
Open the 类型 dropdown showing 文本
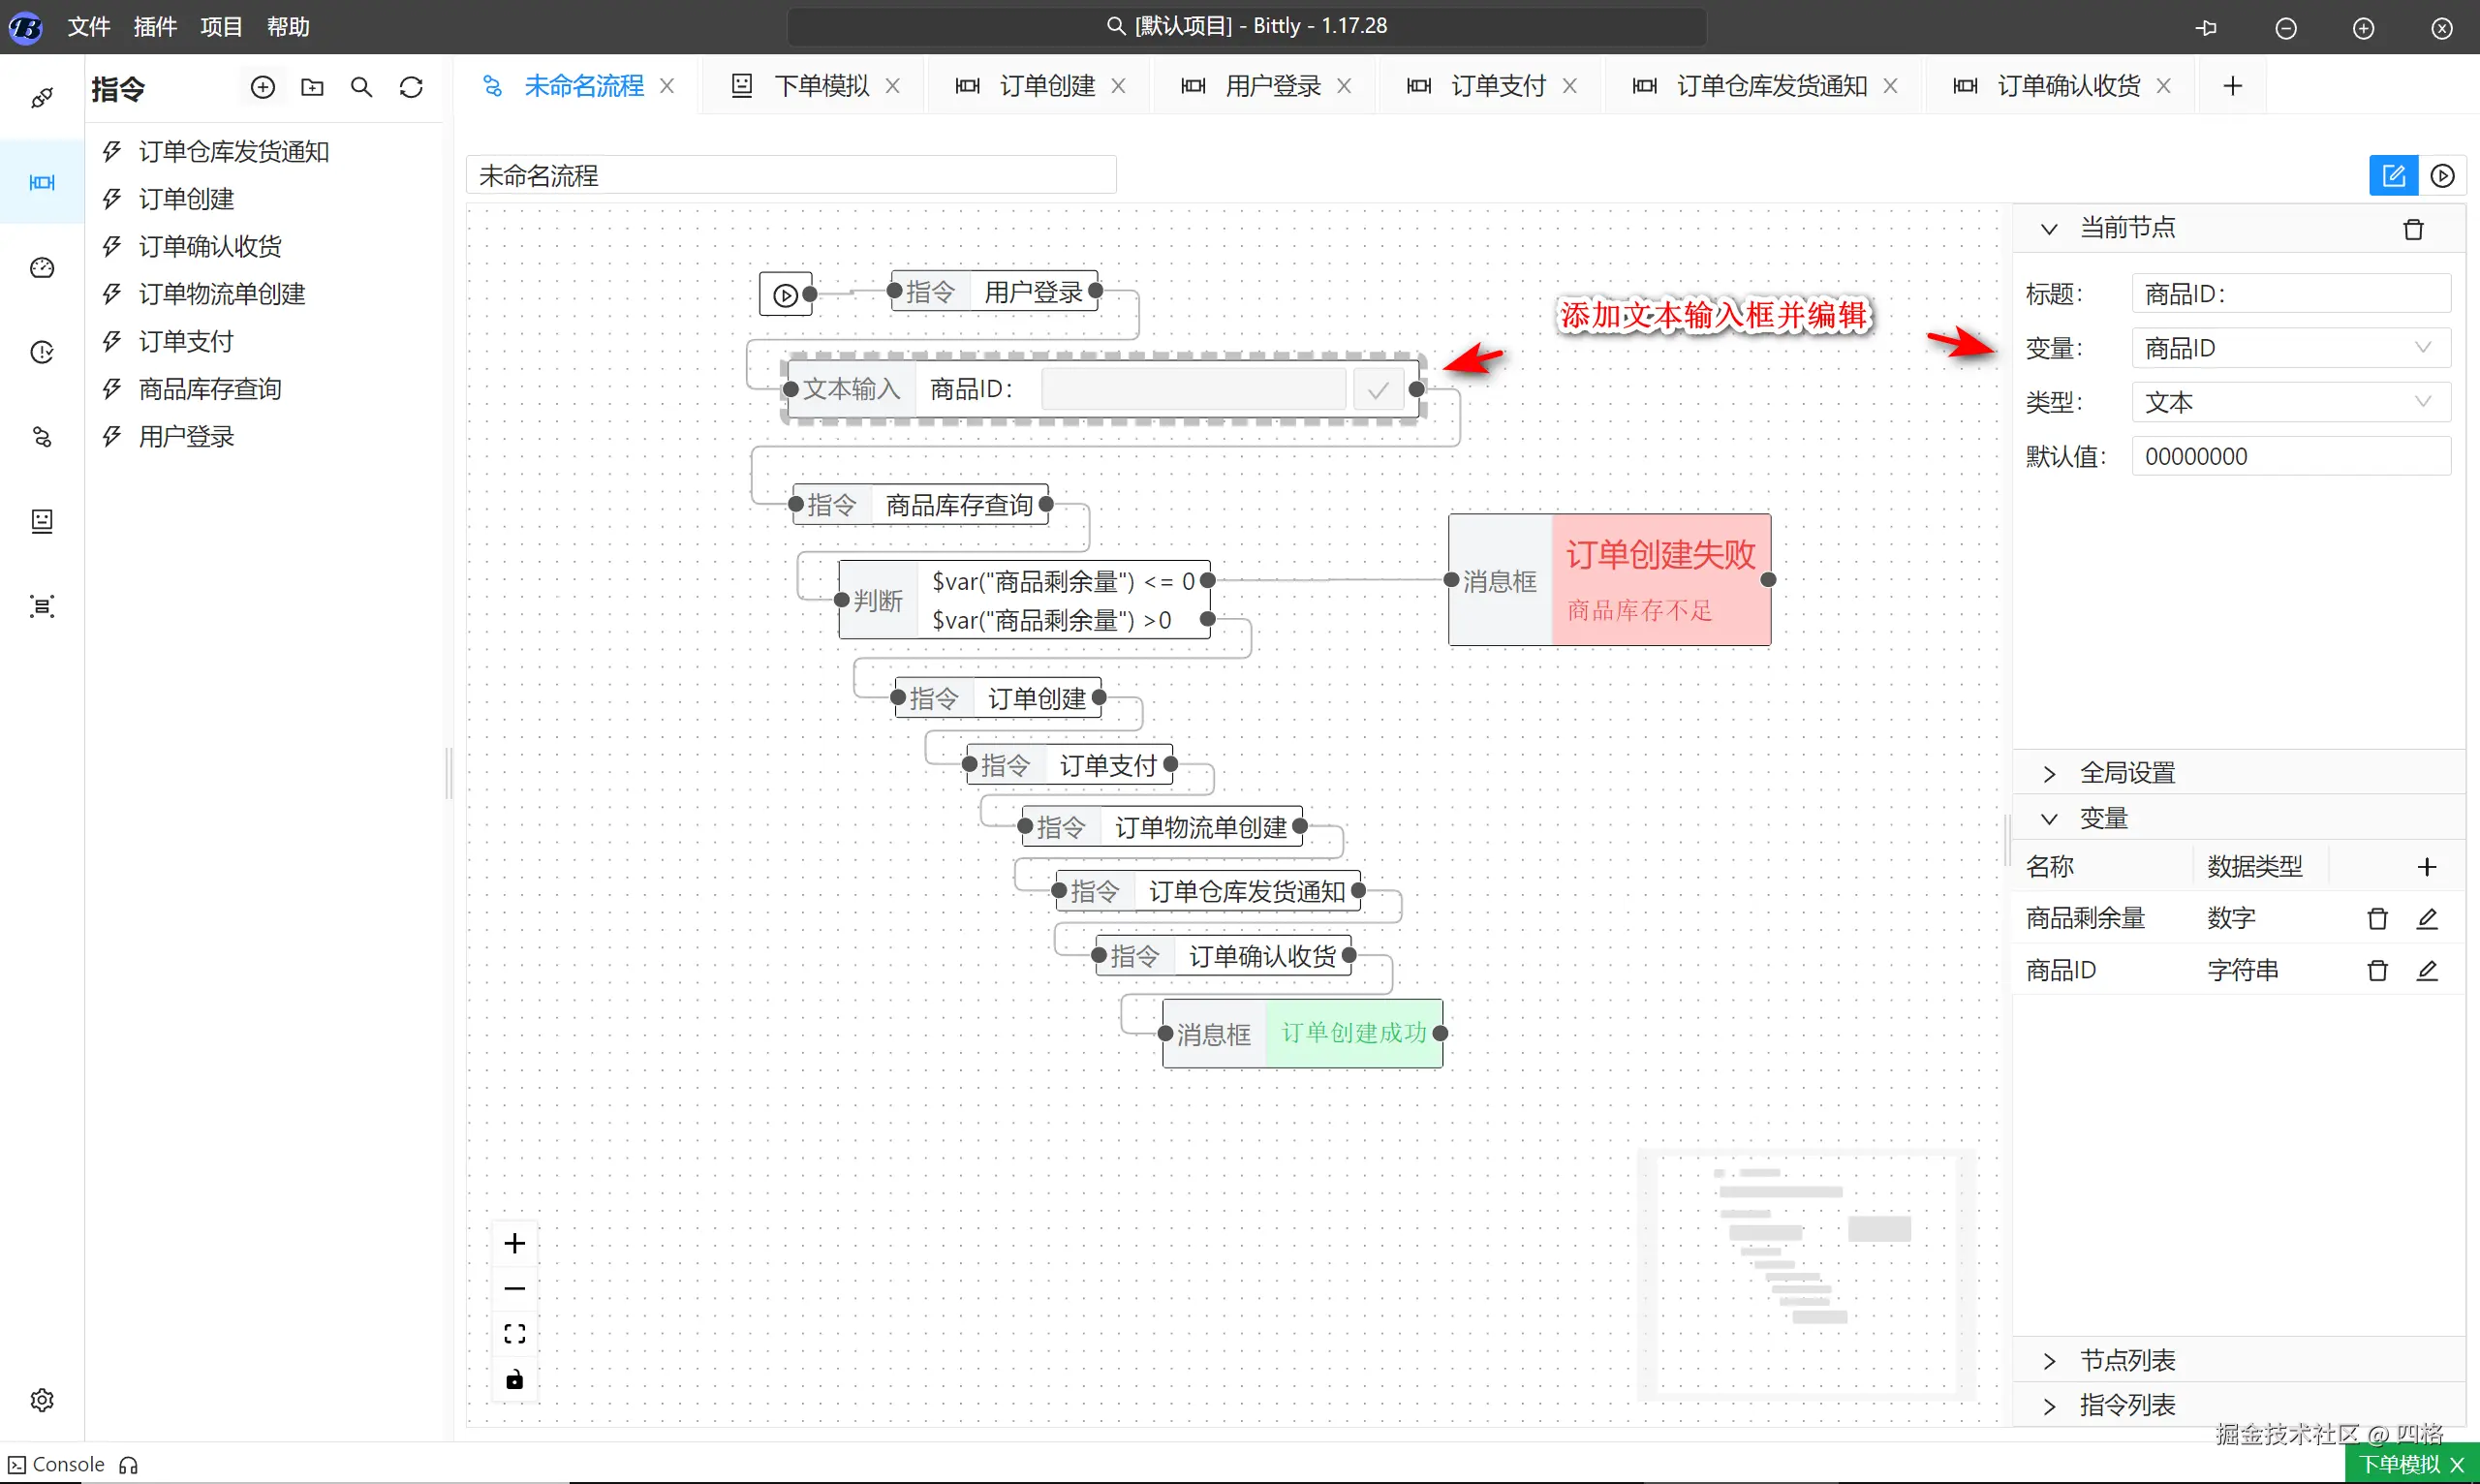[x=2290, y=402]
